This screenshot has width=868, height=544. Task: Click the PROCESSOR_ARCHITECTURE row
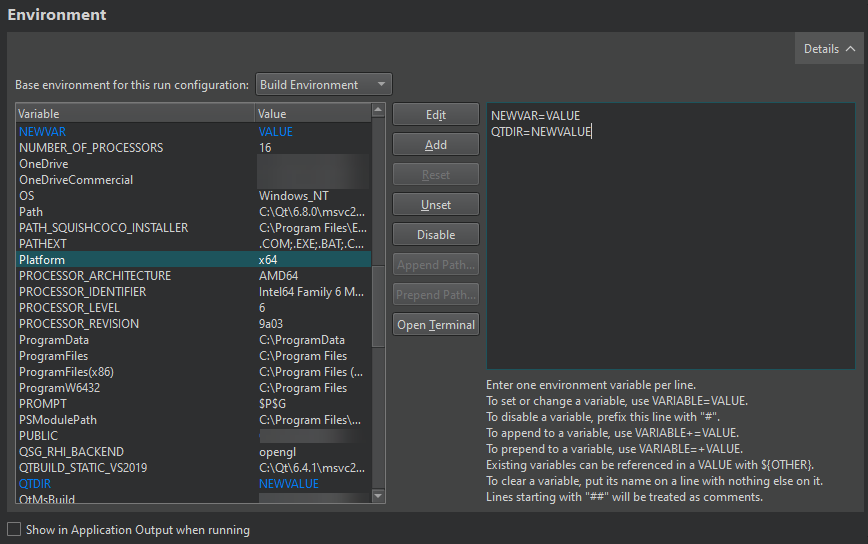pyautogui.click(x=94, y=276)
